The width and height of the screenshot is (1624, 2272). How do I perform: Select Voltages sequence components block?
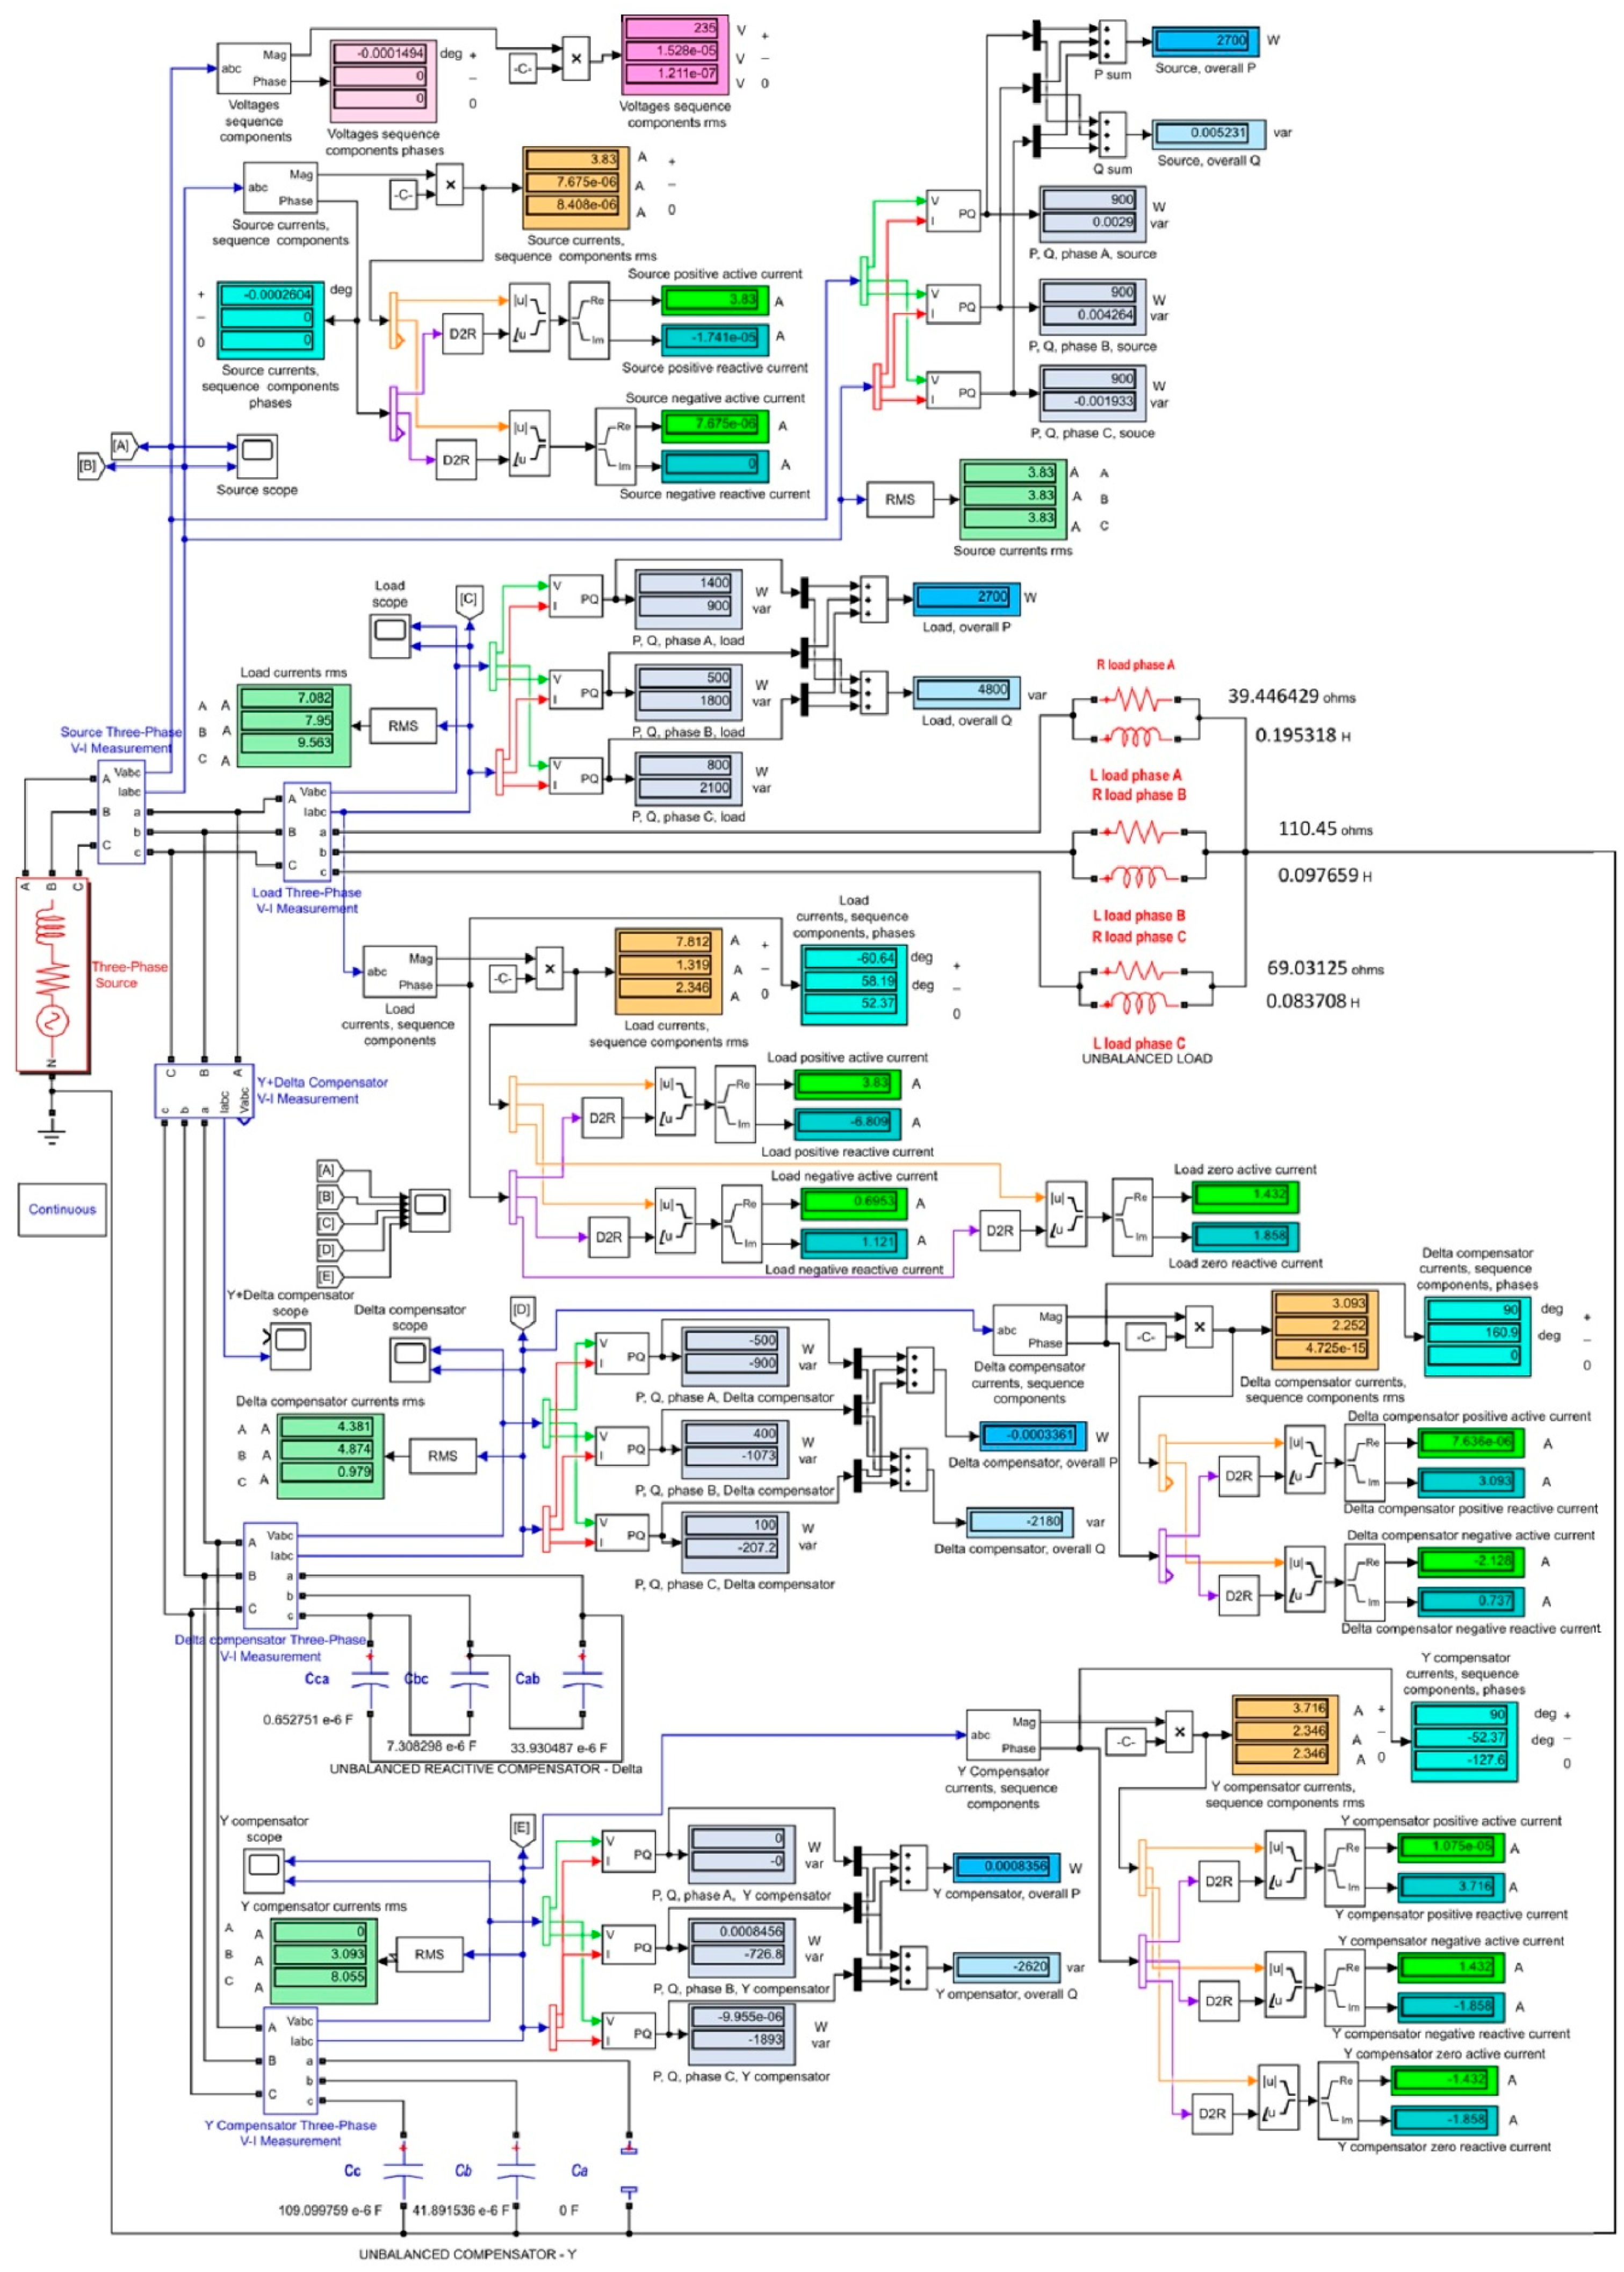(254, 68)
